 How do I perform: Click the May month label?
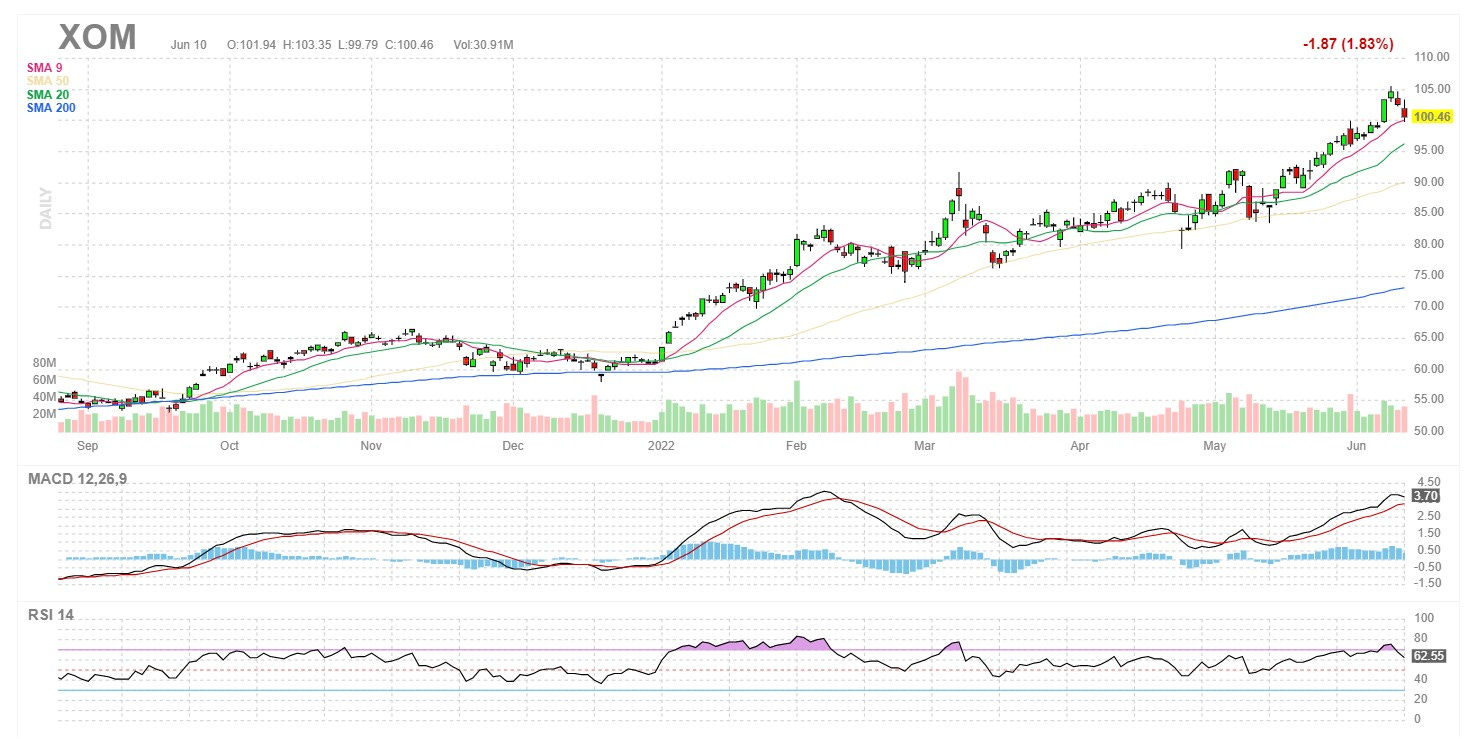click(1215, 447)
